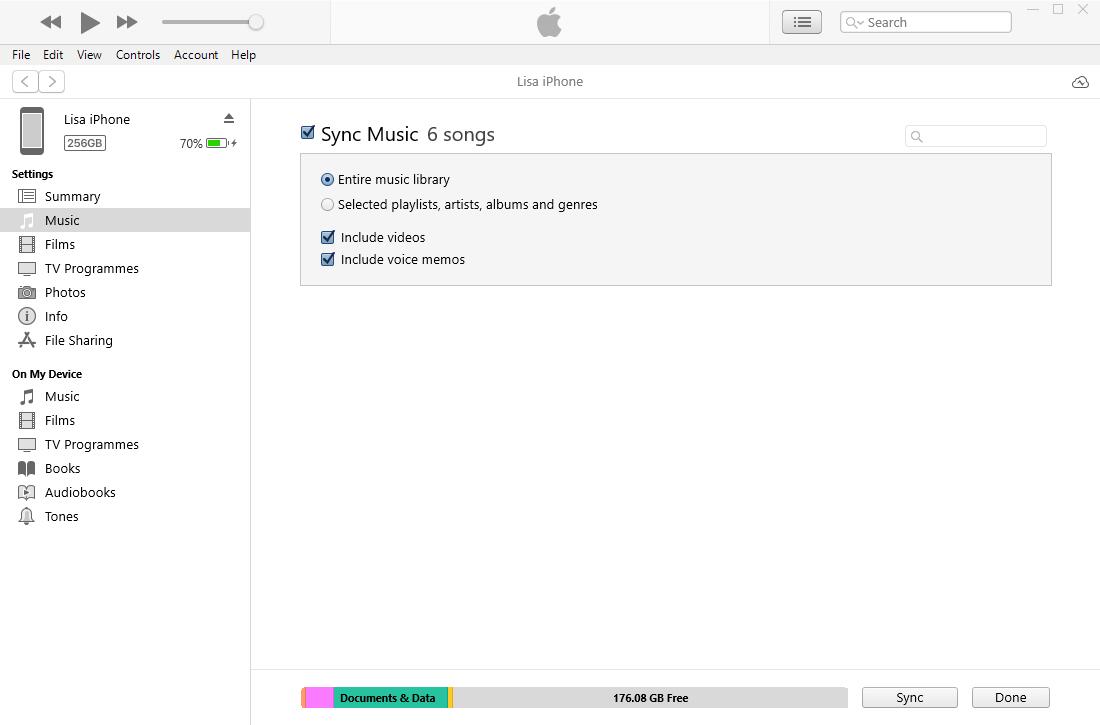Open Books on device

[125, 468]
